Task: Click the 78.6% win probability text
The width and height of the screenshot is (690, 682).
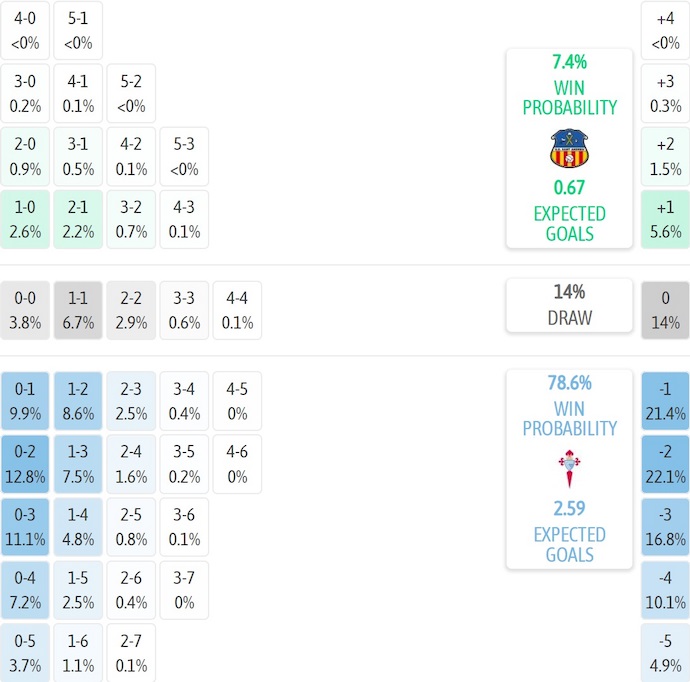Action: [569, 382]
